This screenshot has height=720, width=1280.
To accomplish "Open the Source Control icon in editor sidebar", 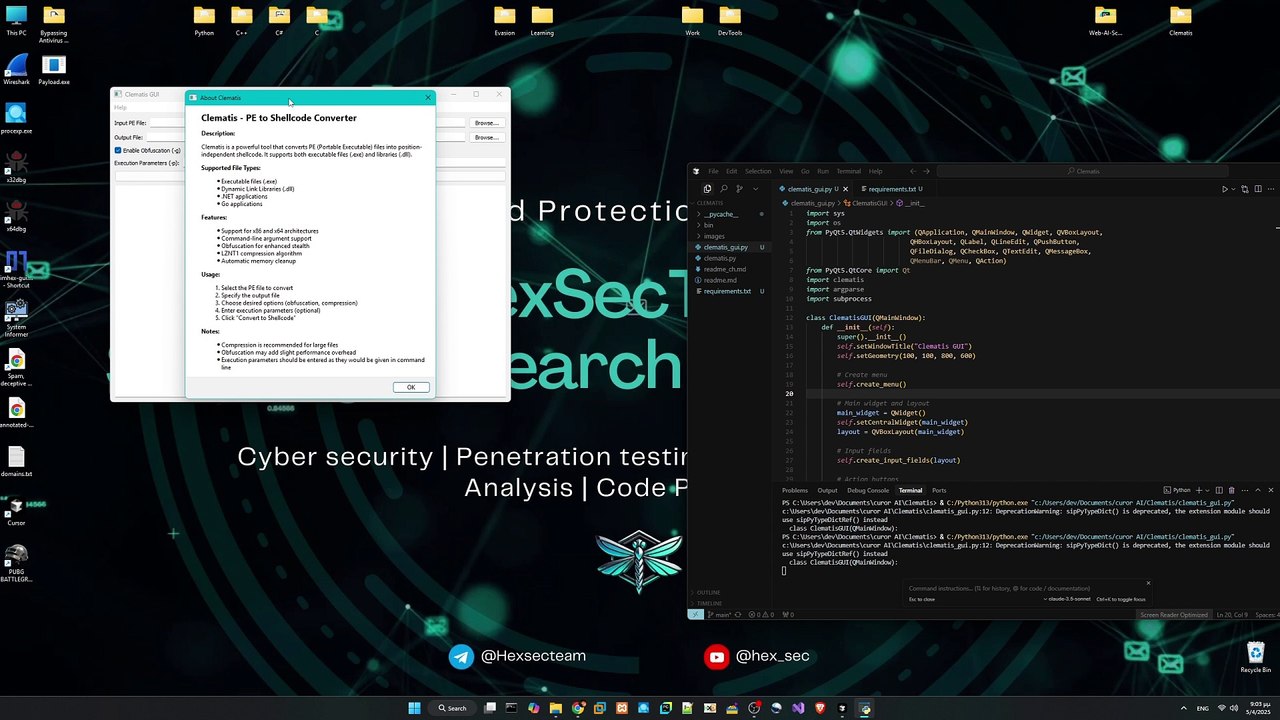I will pos(739,189).
